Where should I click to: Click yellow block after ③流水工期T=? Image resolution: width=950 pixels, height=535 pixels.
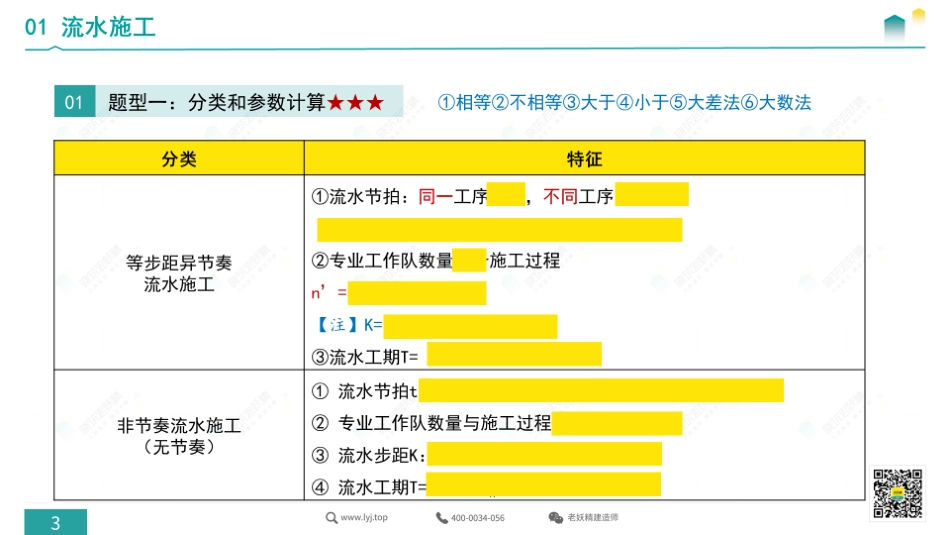(514, 354)
